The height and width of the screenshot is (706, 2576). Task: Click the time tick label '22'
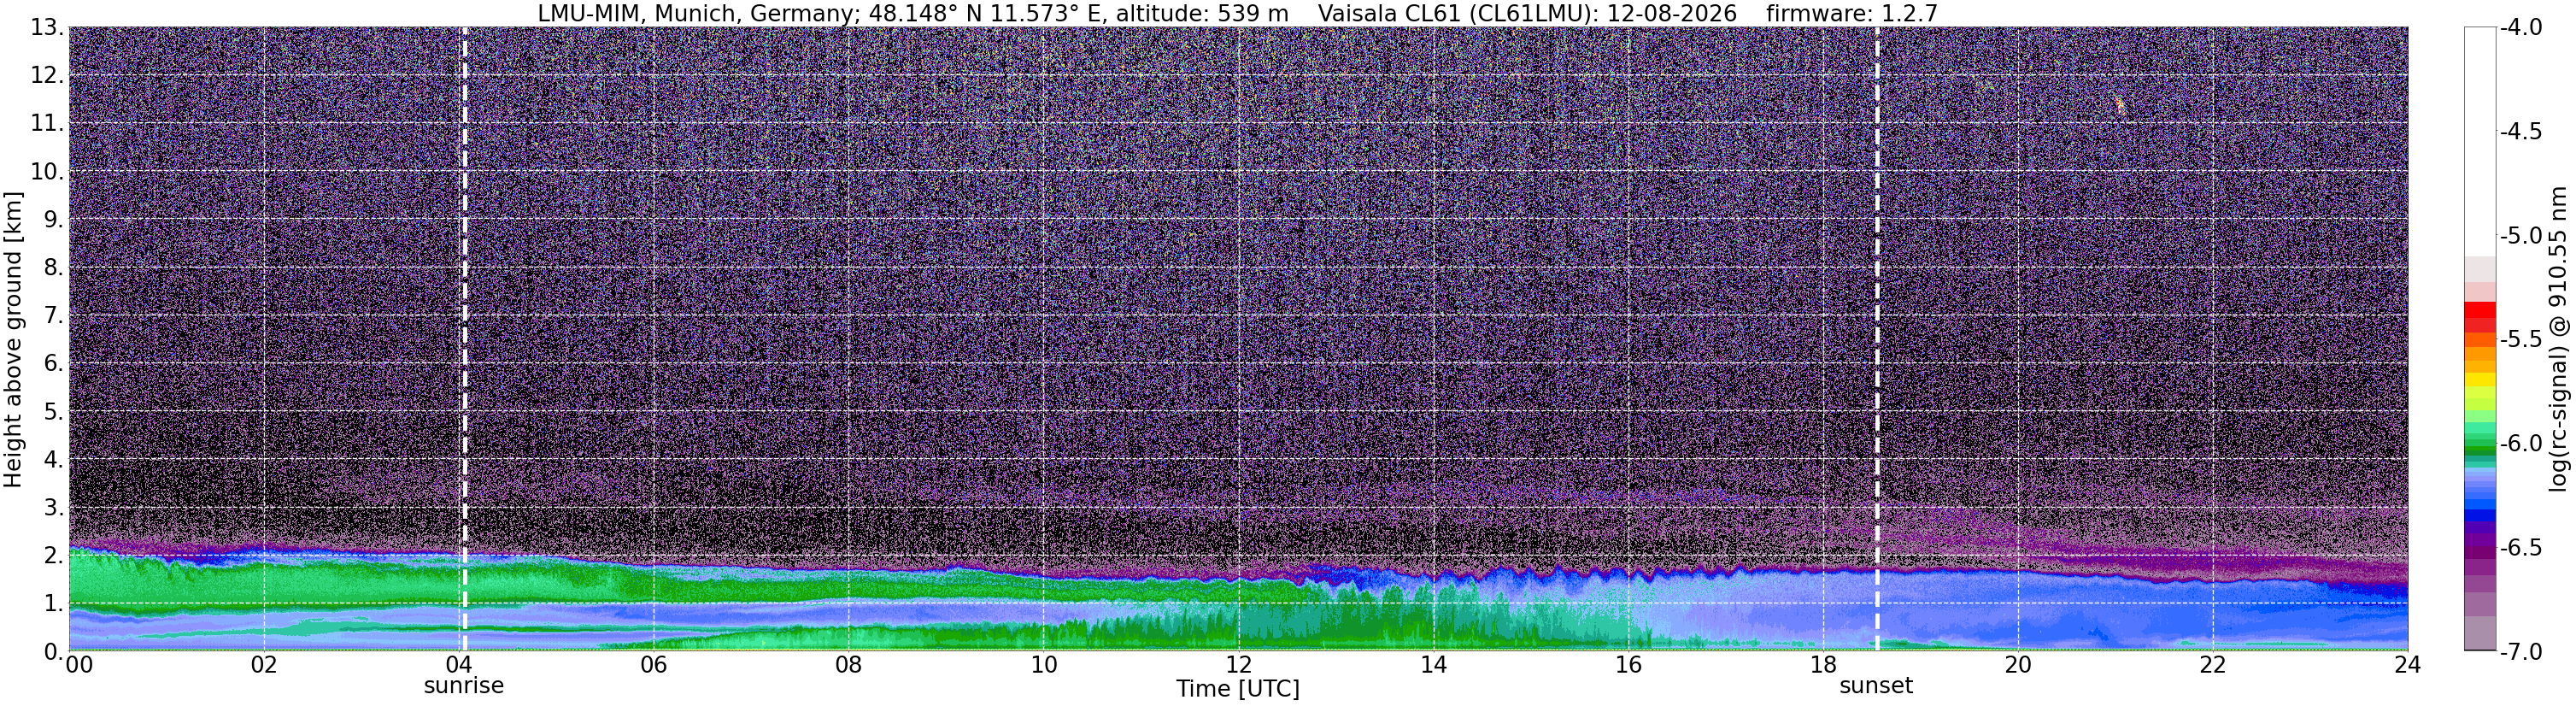pyautogui.click(x=2213, y=665)
